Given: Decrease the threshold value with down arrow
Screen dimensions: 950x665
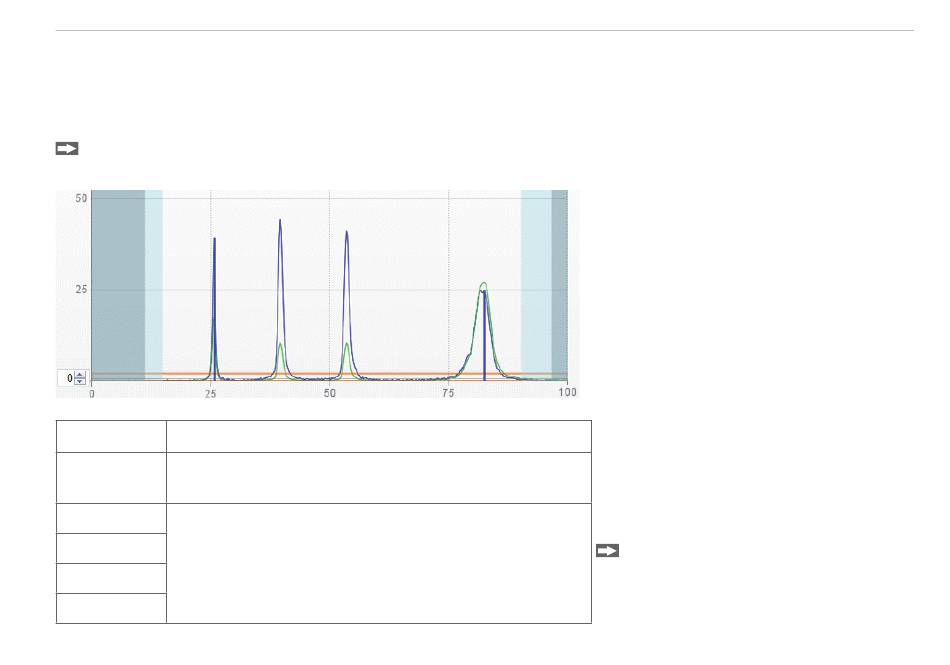Looking at the screenshot, I should (x=80, y=382).
